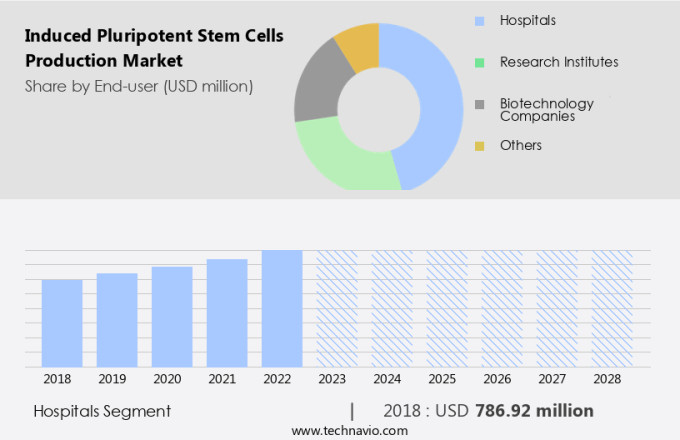
Task: Click the green Research Institutes legend swatch
Action: coord(480,62)
